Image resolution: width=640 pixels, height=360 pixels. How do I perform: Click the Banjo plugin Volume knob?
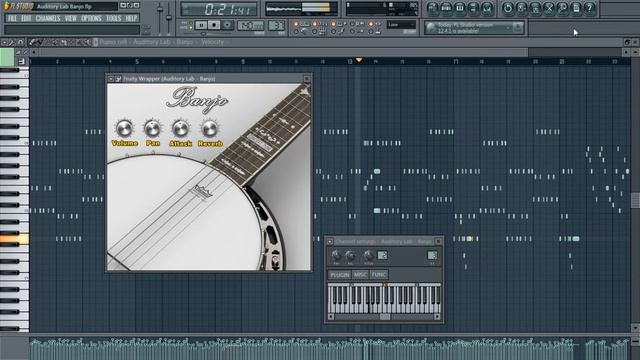[x=124, y=129]
